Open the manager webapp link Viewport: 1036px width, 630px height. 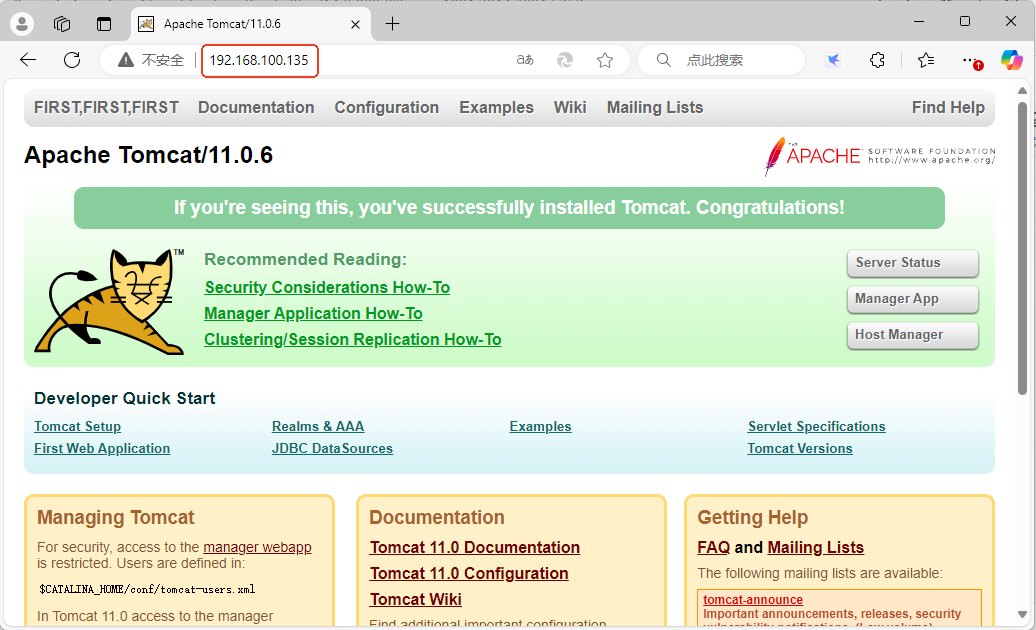pyautogui.click(x=257, y=547)
